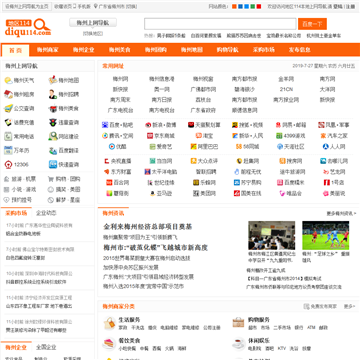
Task: Open the 亚马逊 Amazon icon
Action: tap(153, 193)
